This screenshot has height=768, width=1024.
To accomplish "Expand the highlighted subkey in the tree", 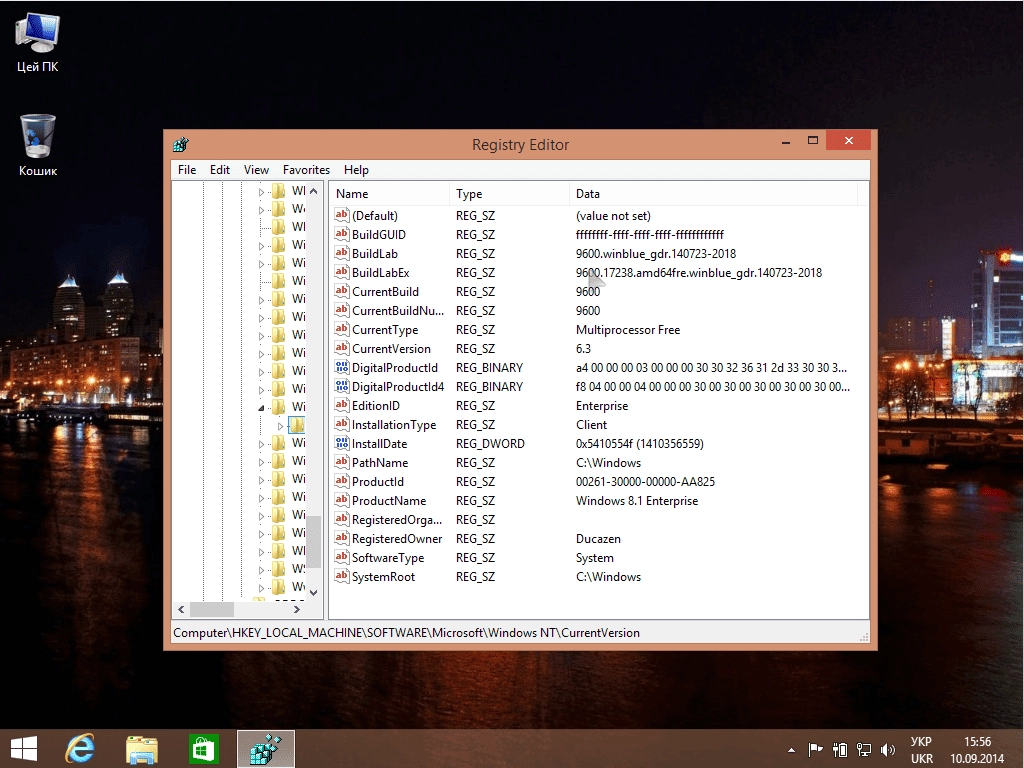I will [280, 426].
